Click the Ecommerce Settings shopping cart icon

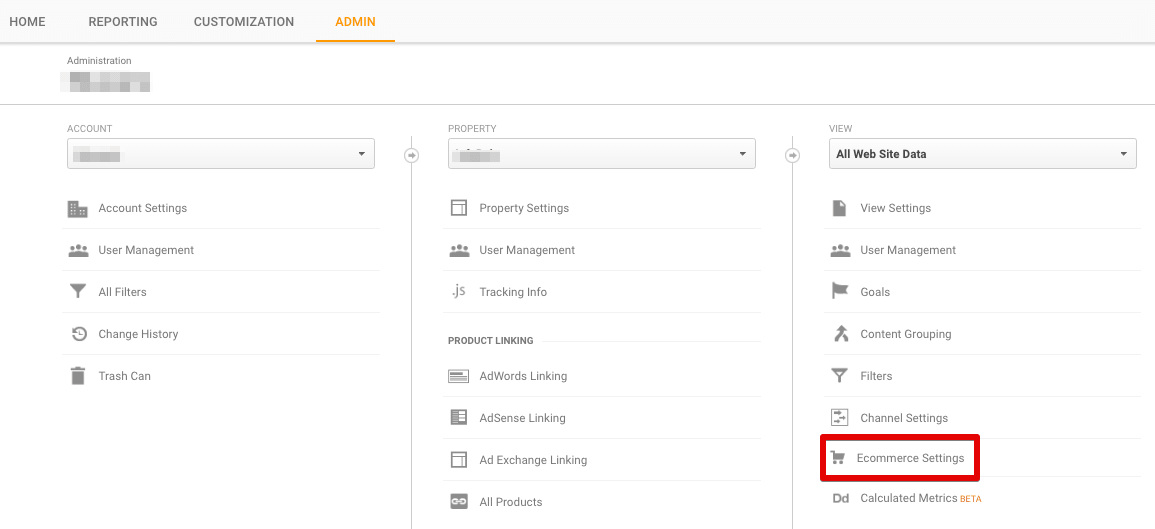pyautogui.click(x=837, y=458)
